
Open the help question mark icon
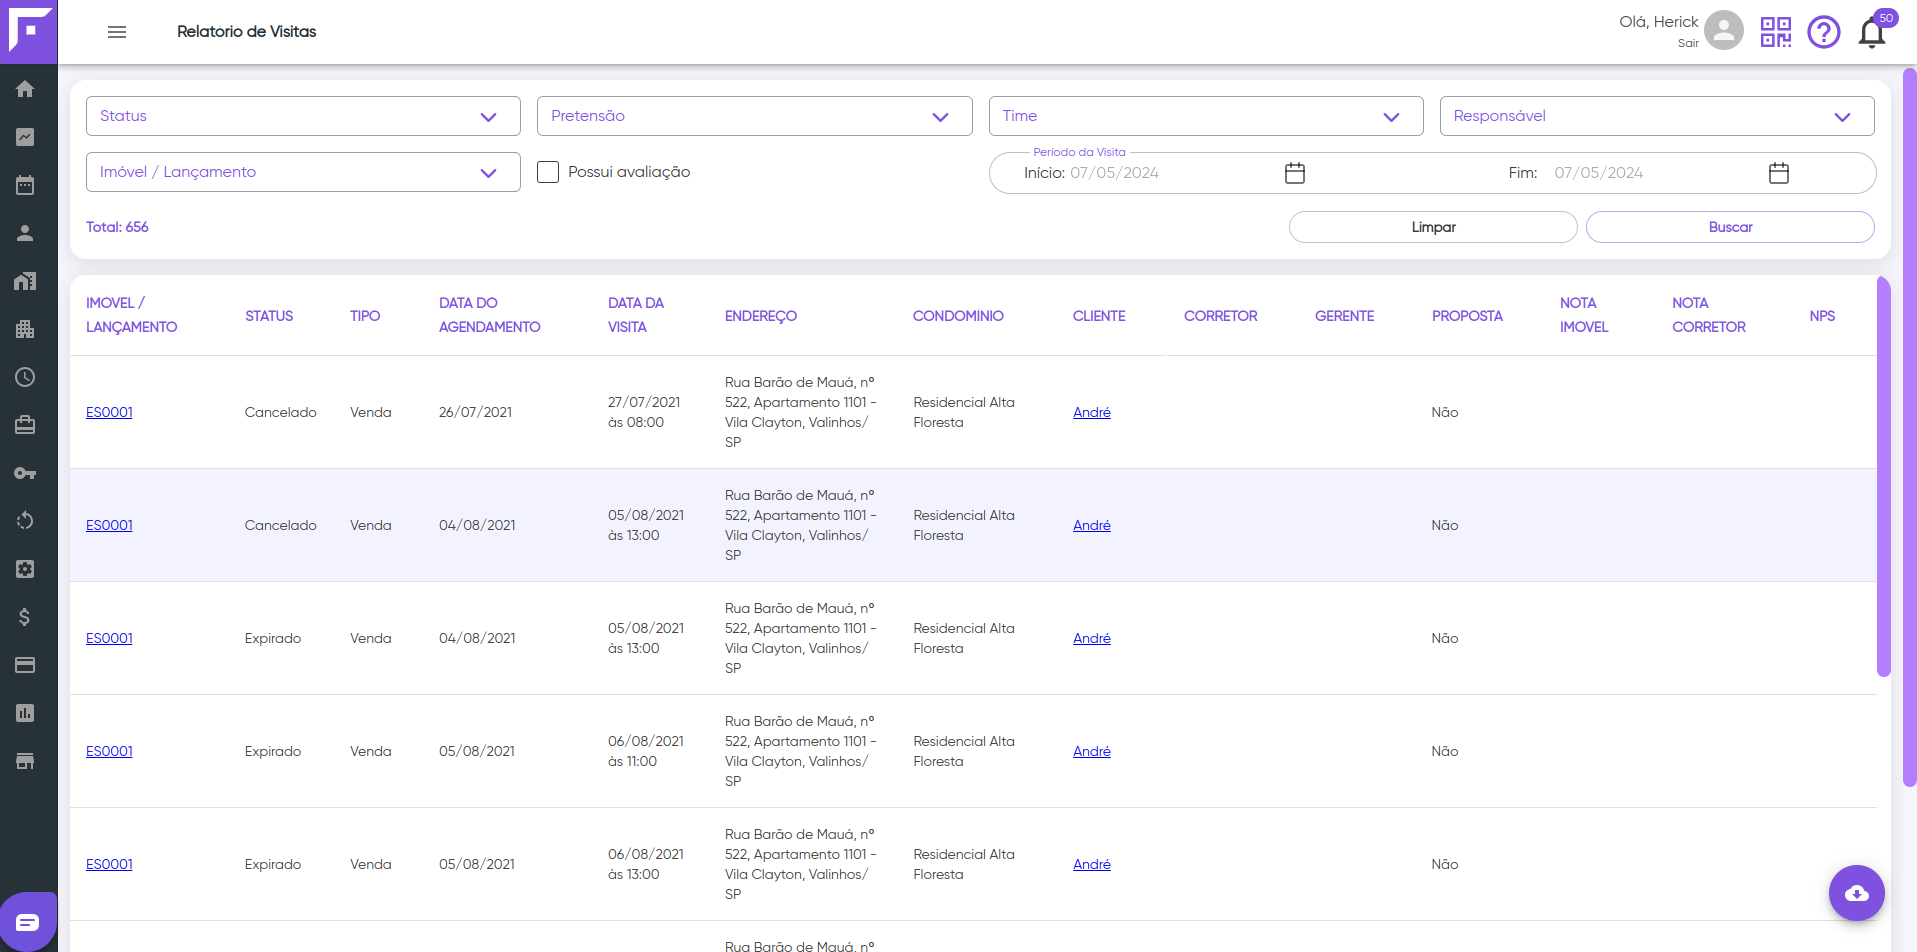1824,32
